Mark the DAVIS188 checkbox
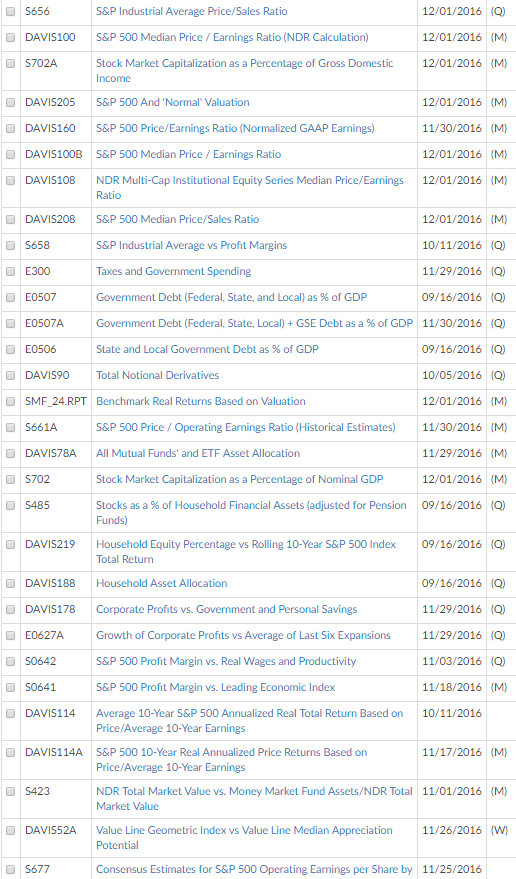 tap(10, 584)
